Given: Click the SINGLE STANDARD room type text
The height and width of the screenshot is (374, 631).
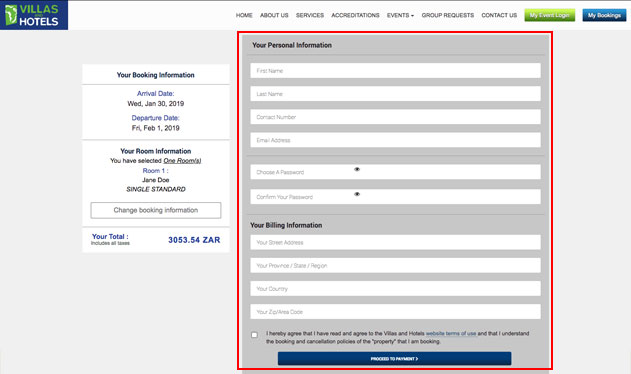Looking at the screenshot, I should [156, 189].
